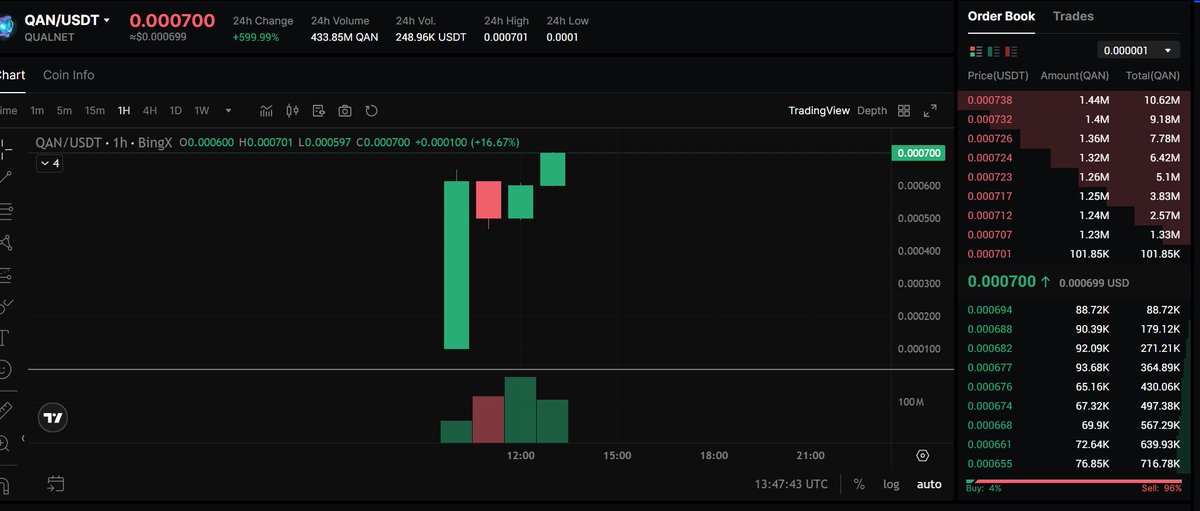The image size is (1200, 511).
Task: Collapse the drawing toolbar with side arrow
Action: tap(23, 439)
